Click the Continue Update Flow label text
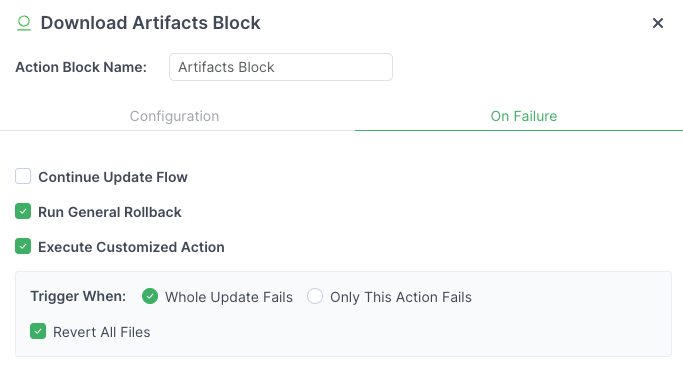 113,177
